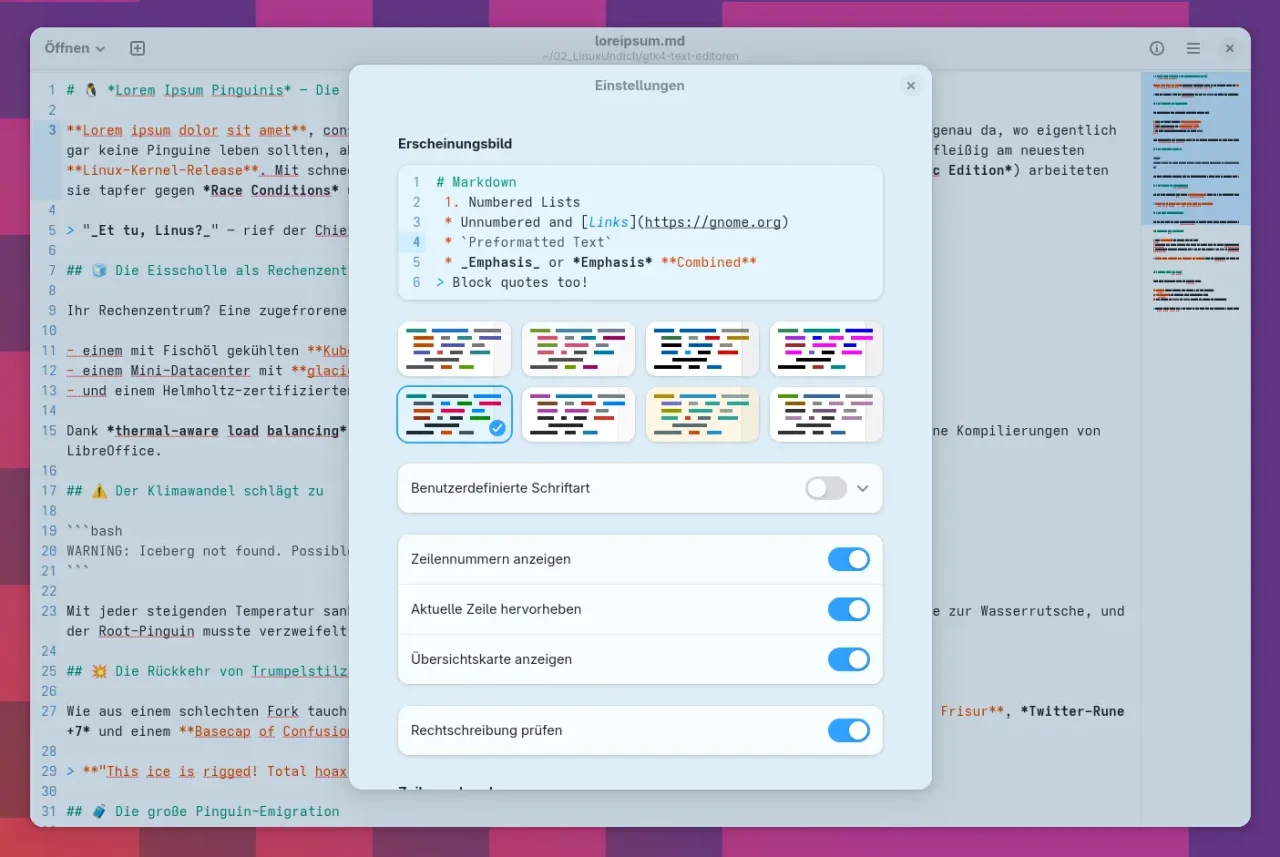1280x857 pixels.
Task: Expand the Benutzerdefinierte Schriftart row chevron
Action: (863, 488)
